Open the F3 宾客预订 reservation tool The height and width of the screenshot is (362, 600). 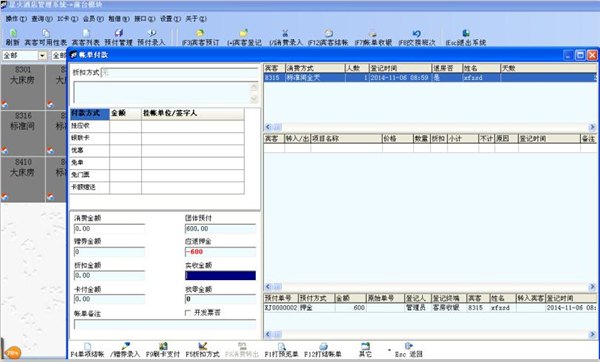pos(201,38)
